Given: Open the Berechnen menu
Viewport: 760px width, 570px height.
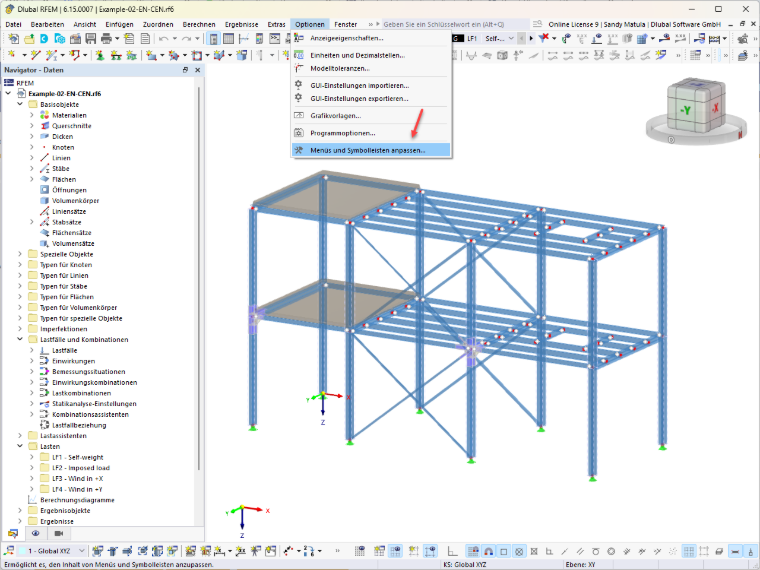Looking at the screenshot, I should pos(199,24).
